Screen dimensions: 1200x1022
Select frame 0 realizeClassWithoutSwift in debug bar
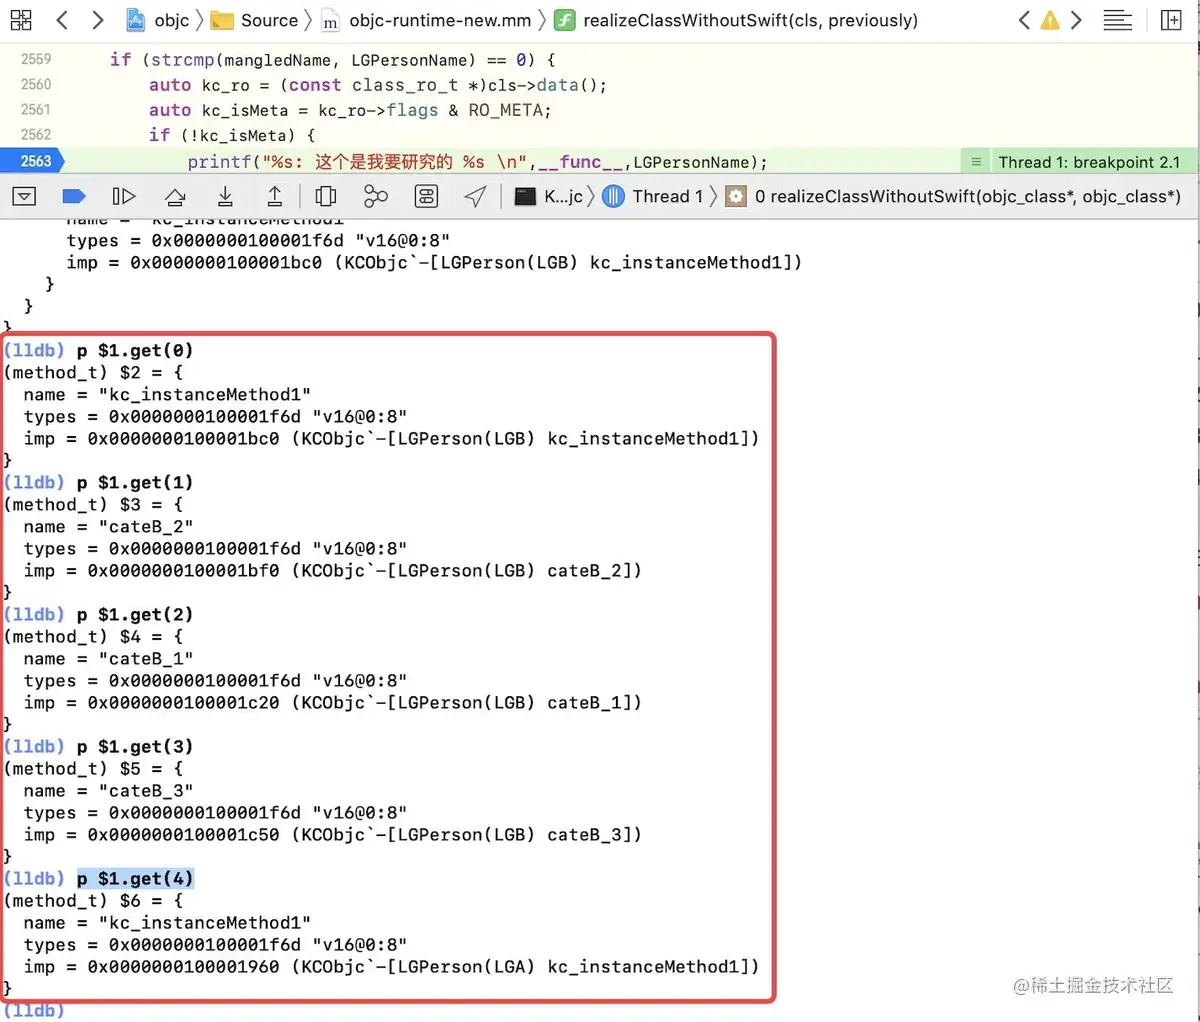[x=953, y=197]
